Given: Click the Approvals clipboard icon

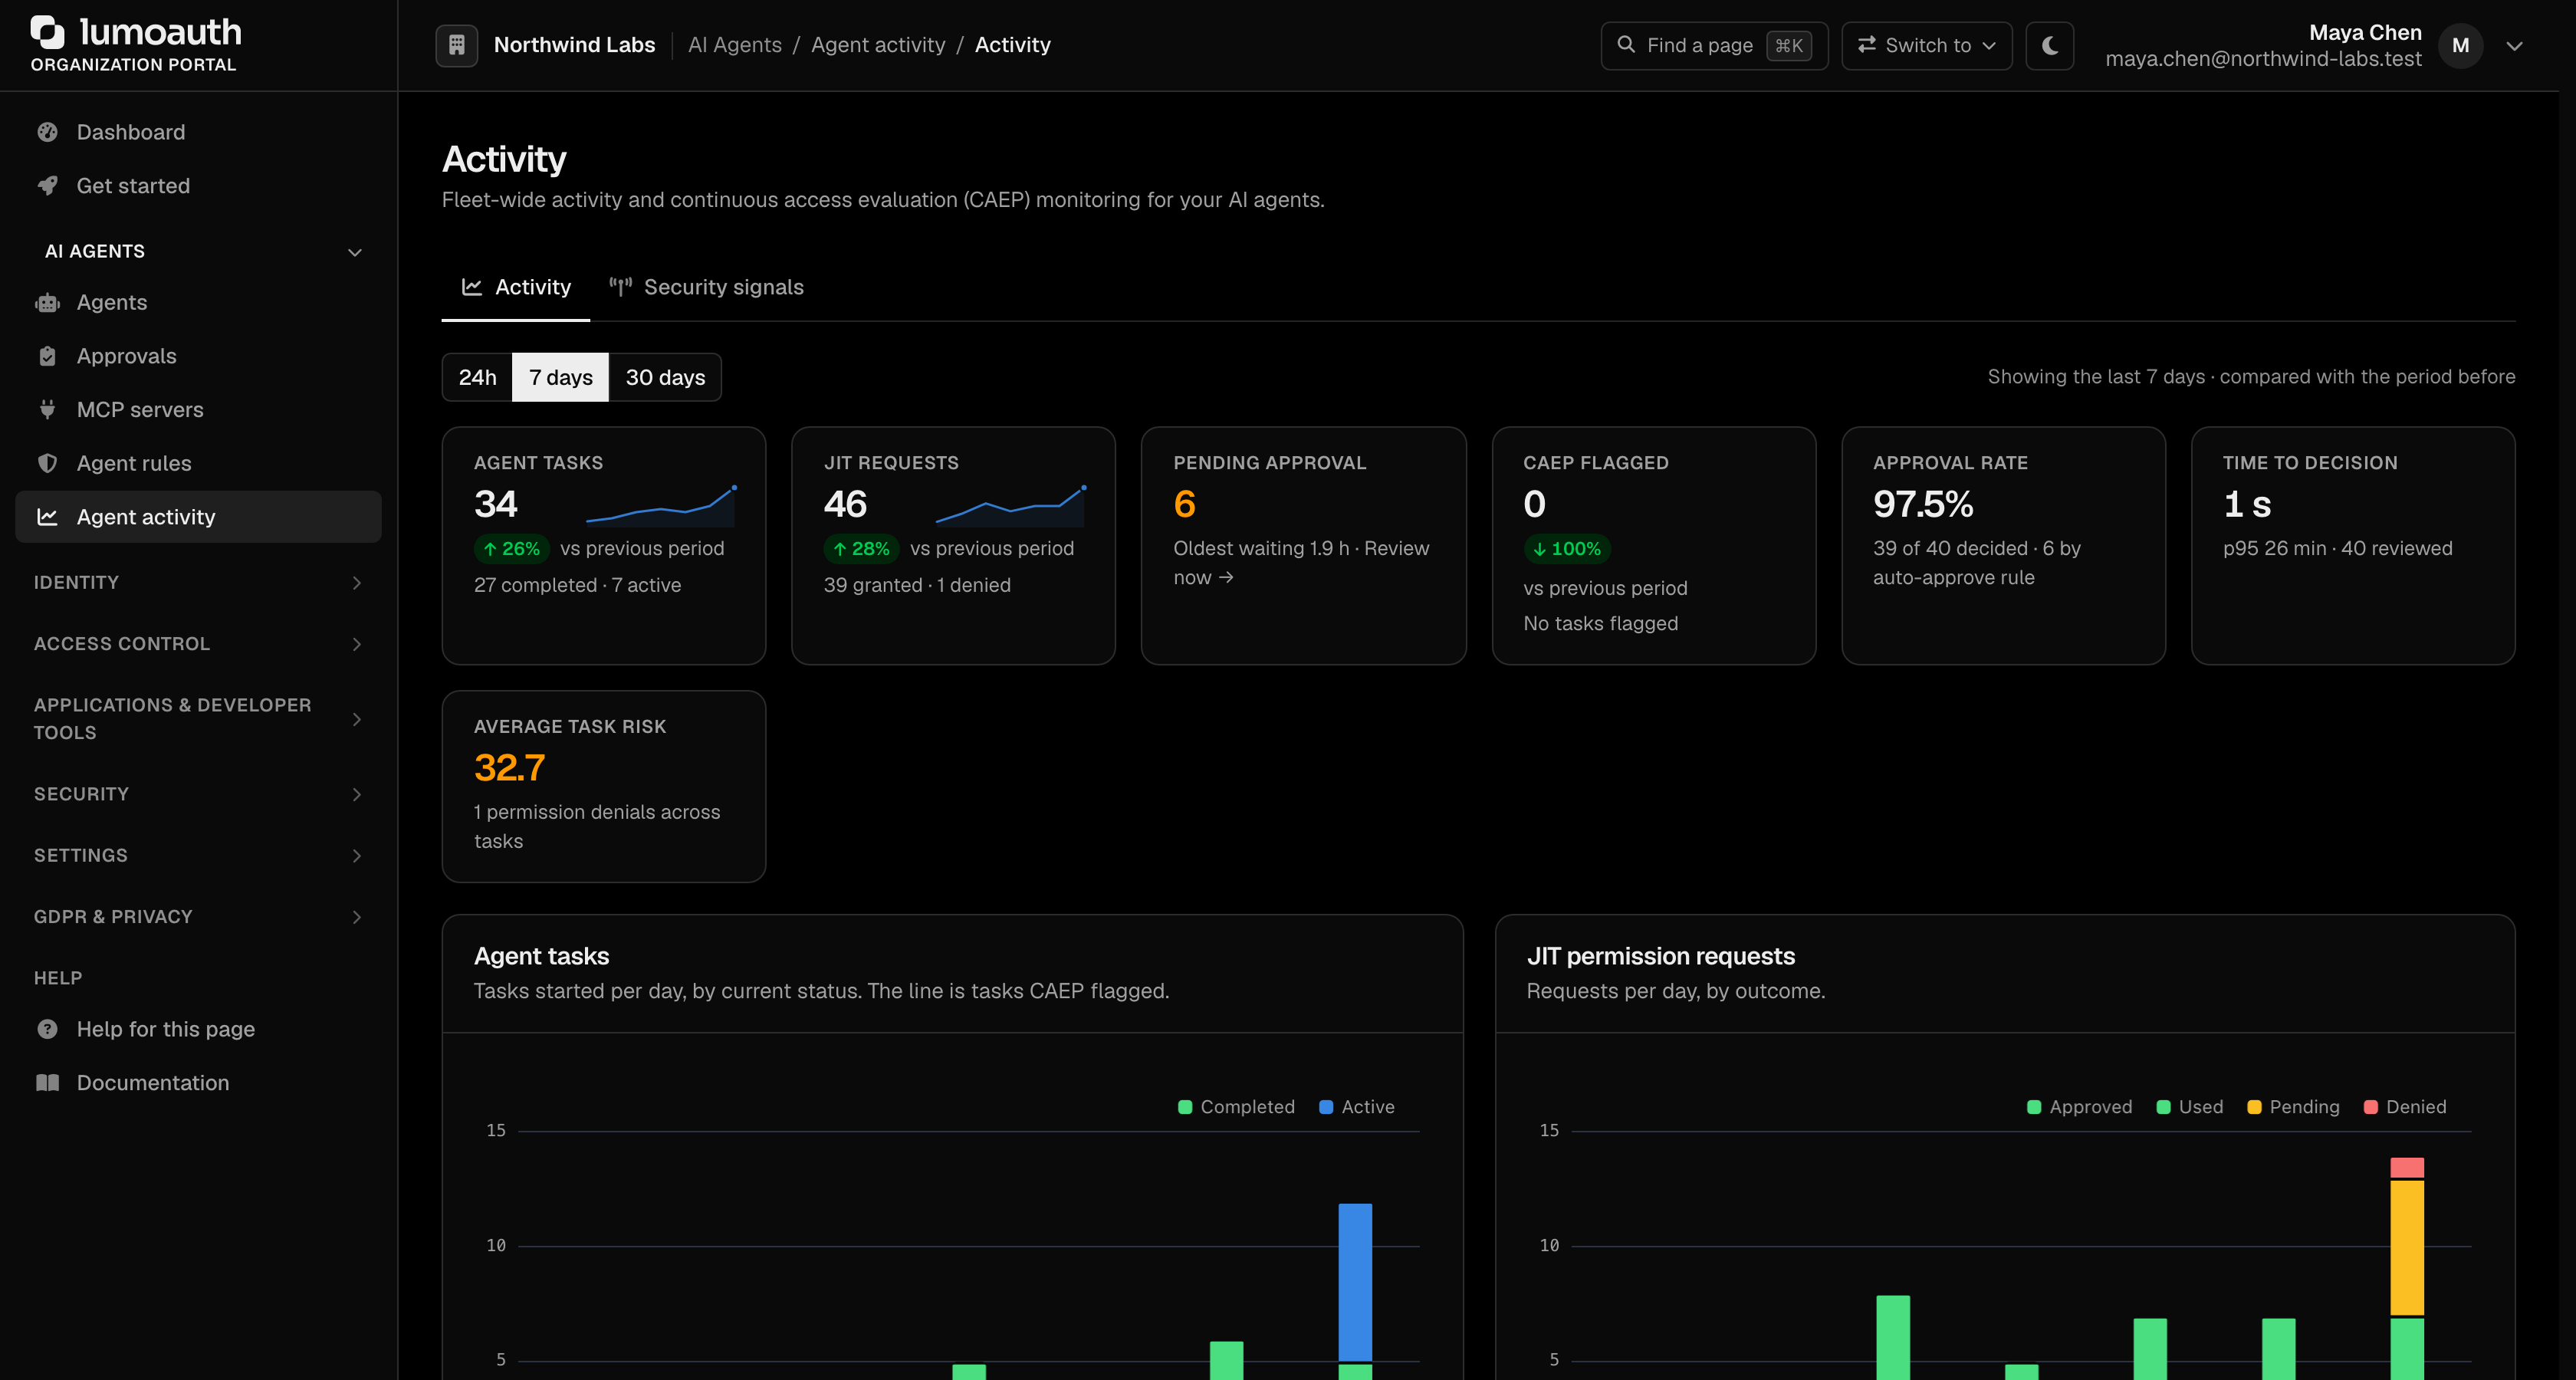Looking at the screenshot, I should click(47, 356).
